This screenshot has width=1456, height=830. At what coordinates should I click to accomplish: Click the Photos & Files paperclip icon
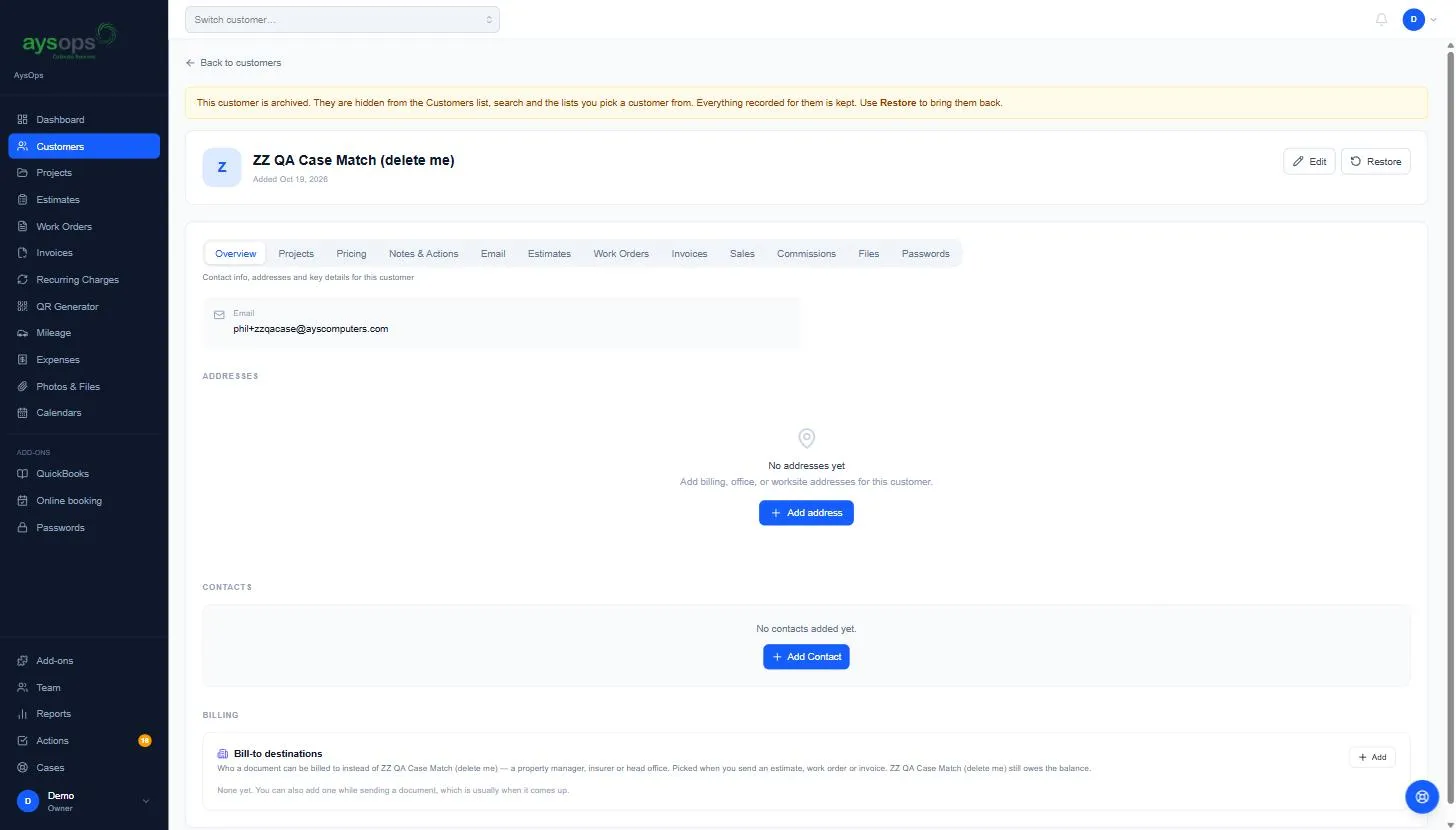click(x=23, y=387)
